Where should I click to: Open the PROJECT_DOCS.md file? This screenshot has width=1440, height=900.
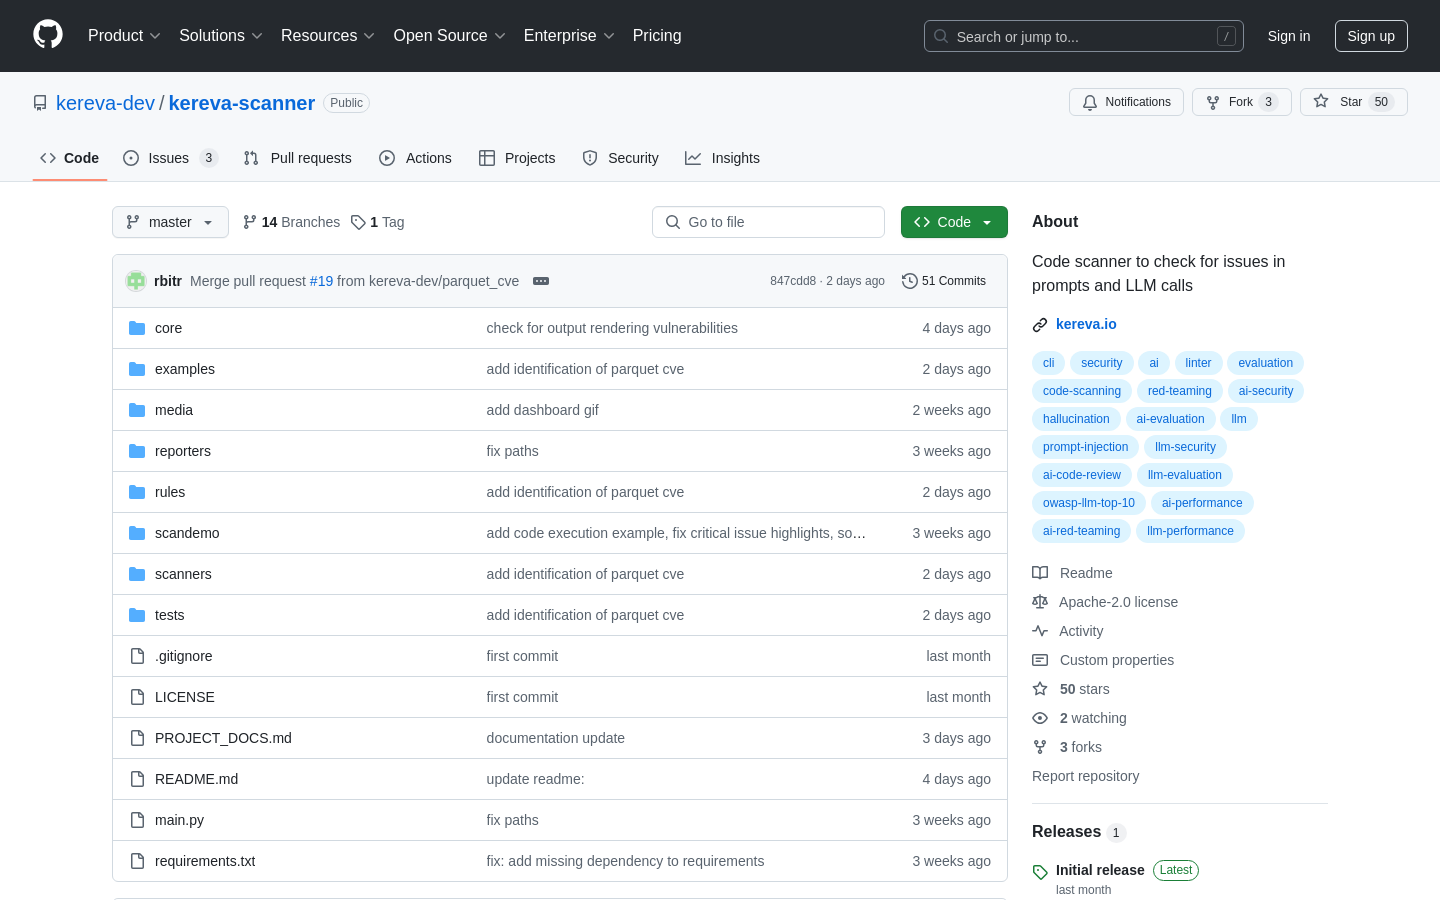click(x=223, y=738)
